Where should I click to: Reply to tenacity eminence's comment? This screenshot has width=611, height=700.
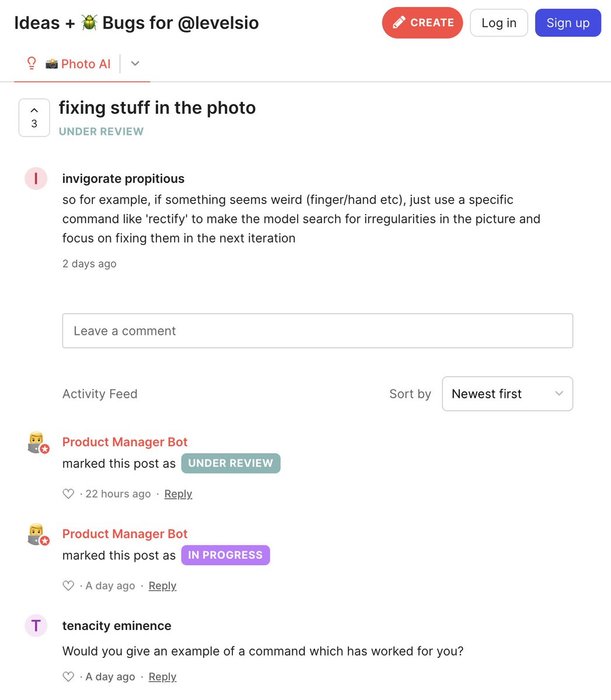pos(162,677)
